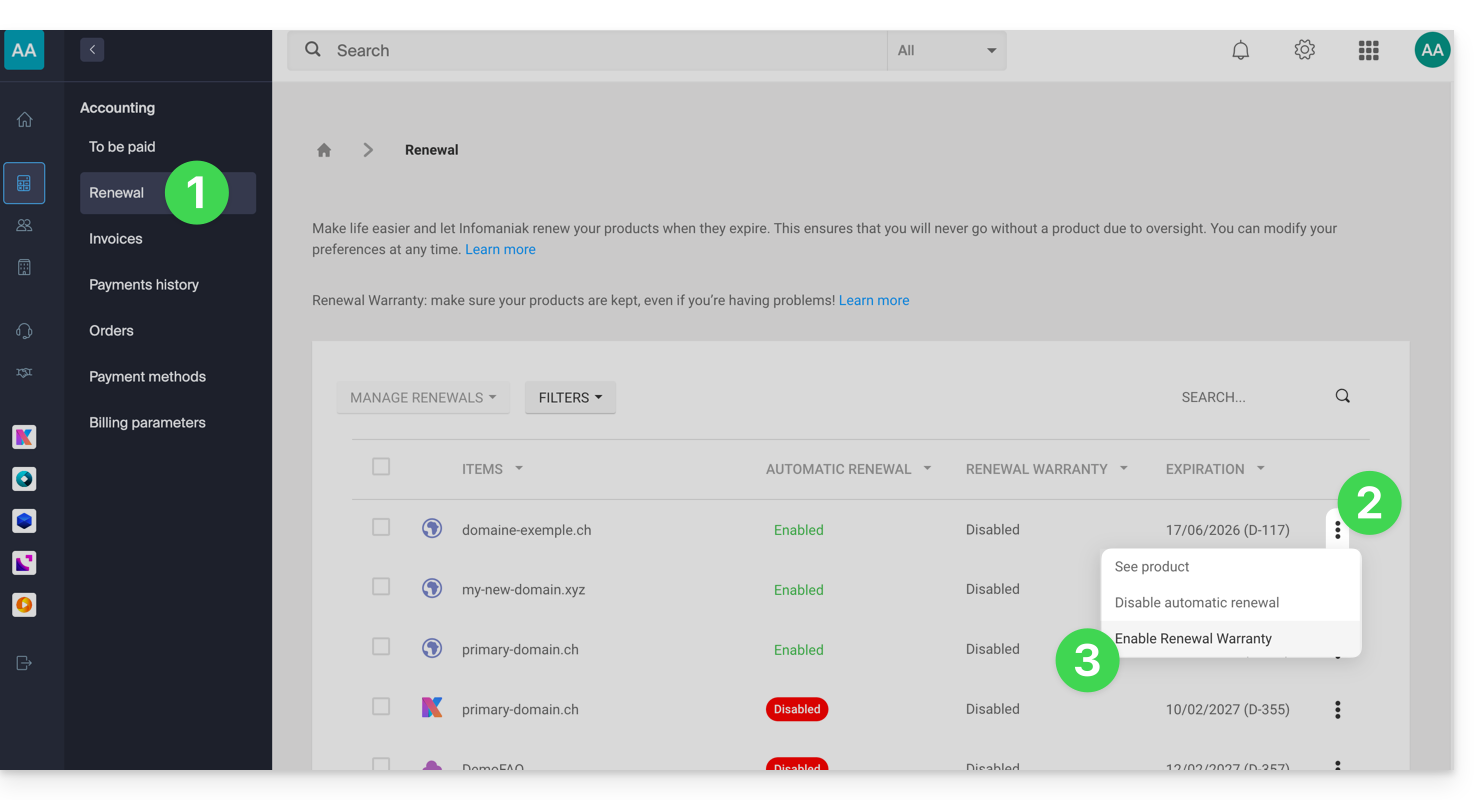The image size is (1484, 800).
Task: Open the settings gear icon
Action: pyautogui.click(x=1304, y=50)
